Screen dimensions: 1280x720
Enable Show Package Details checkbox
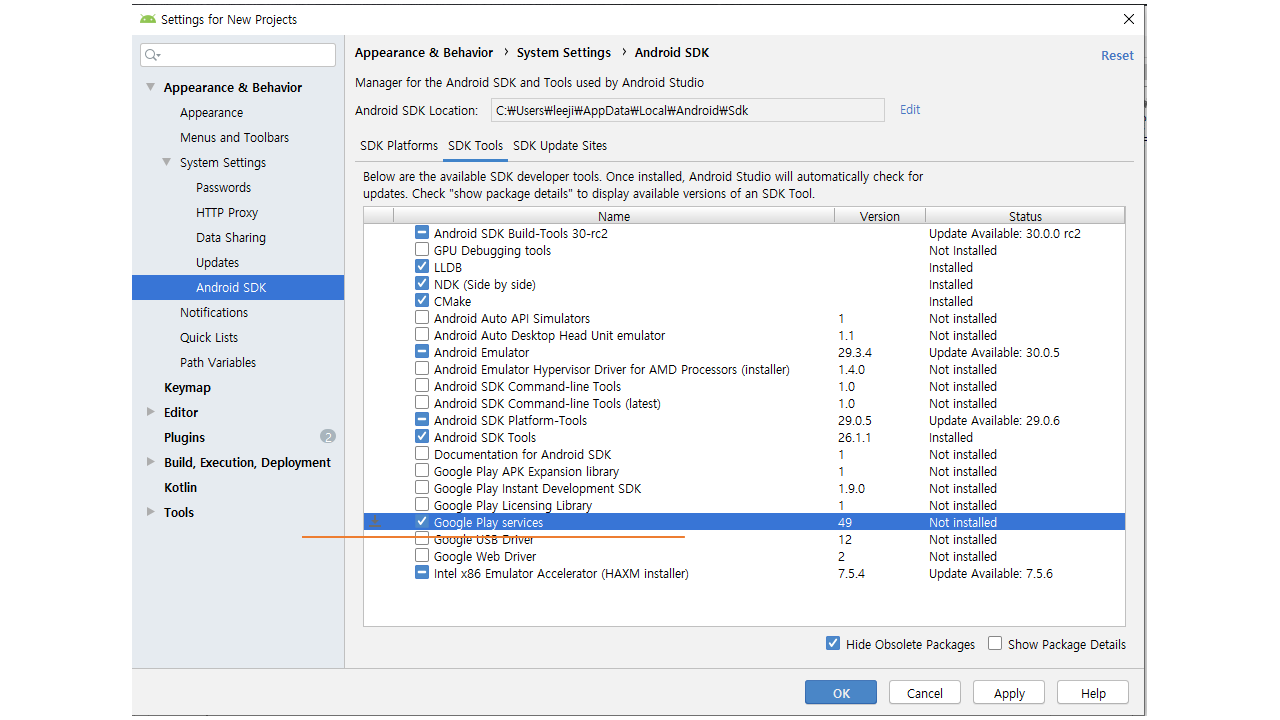pyautogui.click(x=995, y=644)
